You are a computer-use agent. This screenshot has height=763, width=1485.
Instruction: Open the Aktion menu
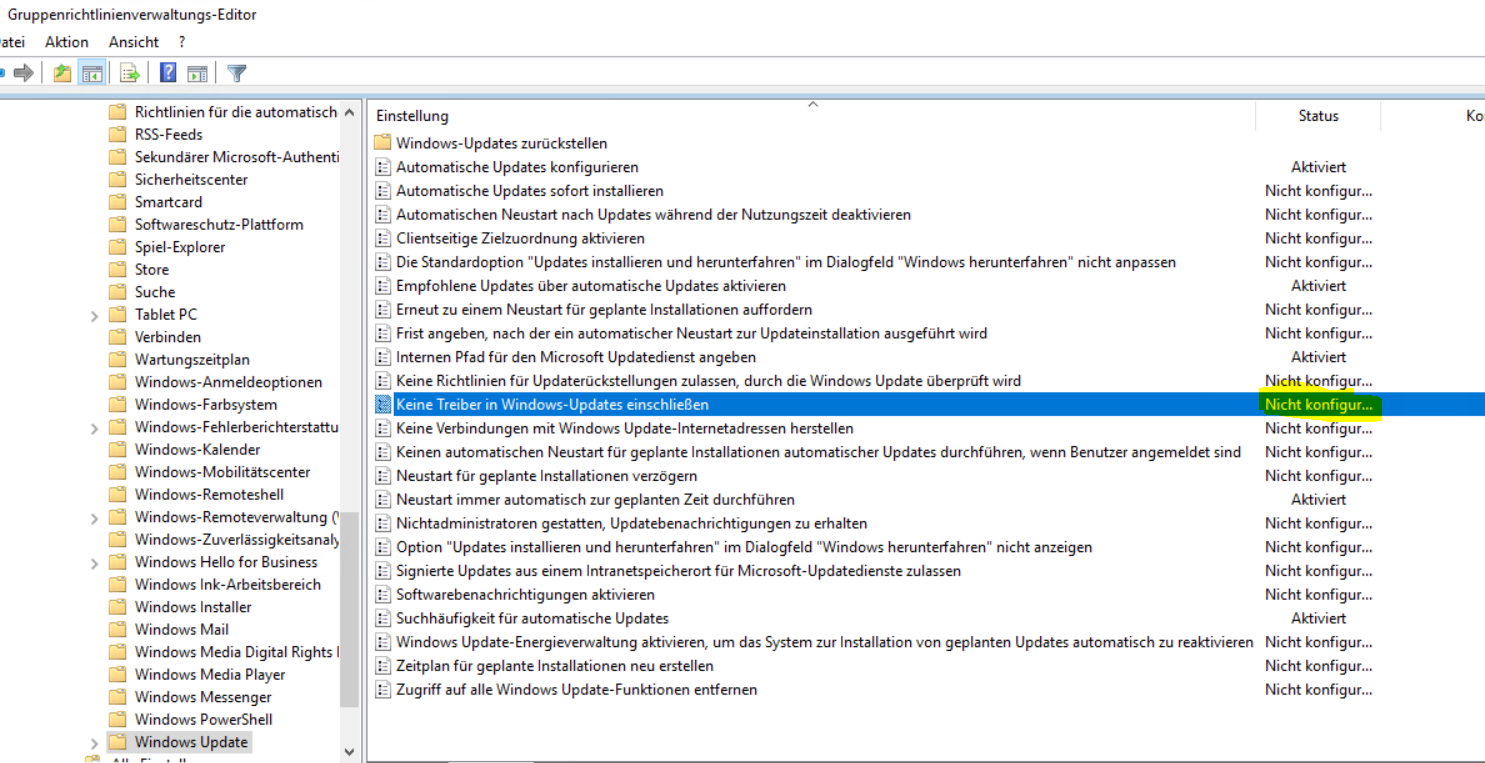(67, 42)
